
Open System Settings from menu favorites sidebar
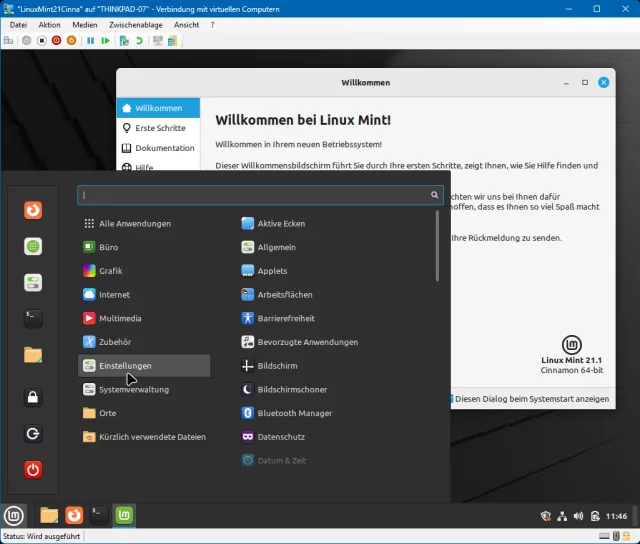click(x=33, y=282)
